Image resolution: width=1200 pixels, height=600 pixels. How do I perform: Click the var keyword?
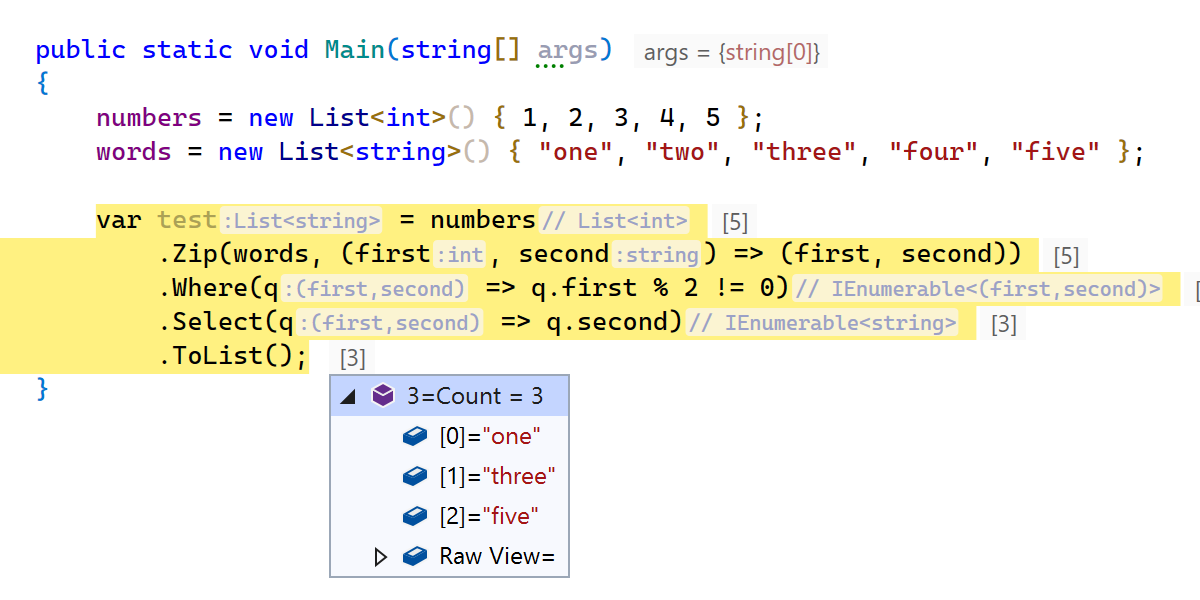119,220
